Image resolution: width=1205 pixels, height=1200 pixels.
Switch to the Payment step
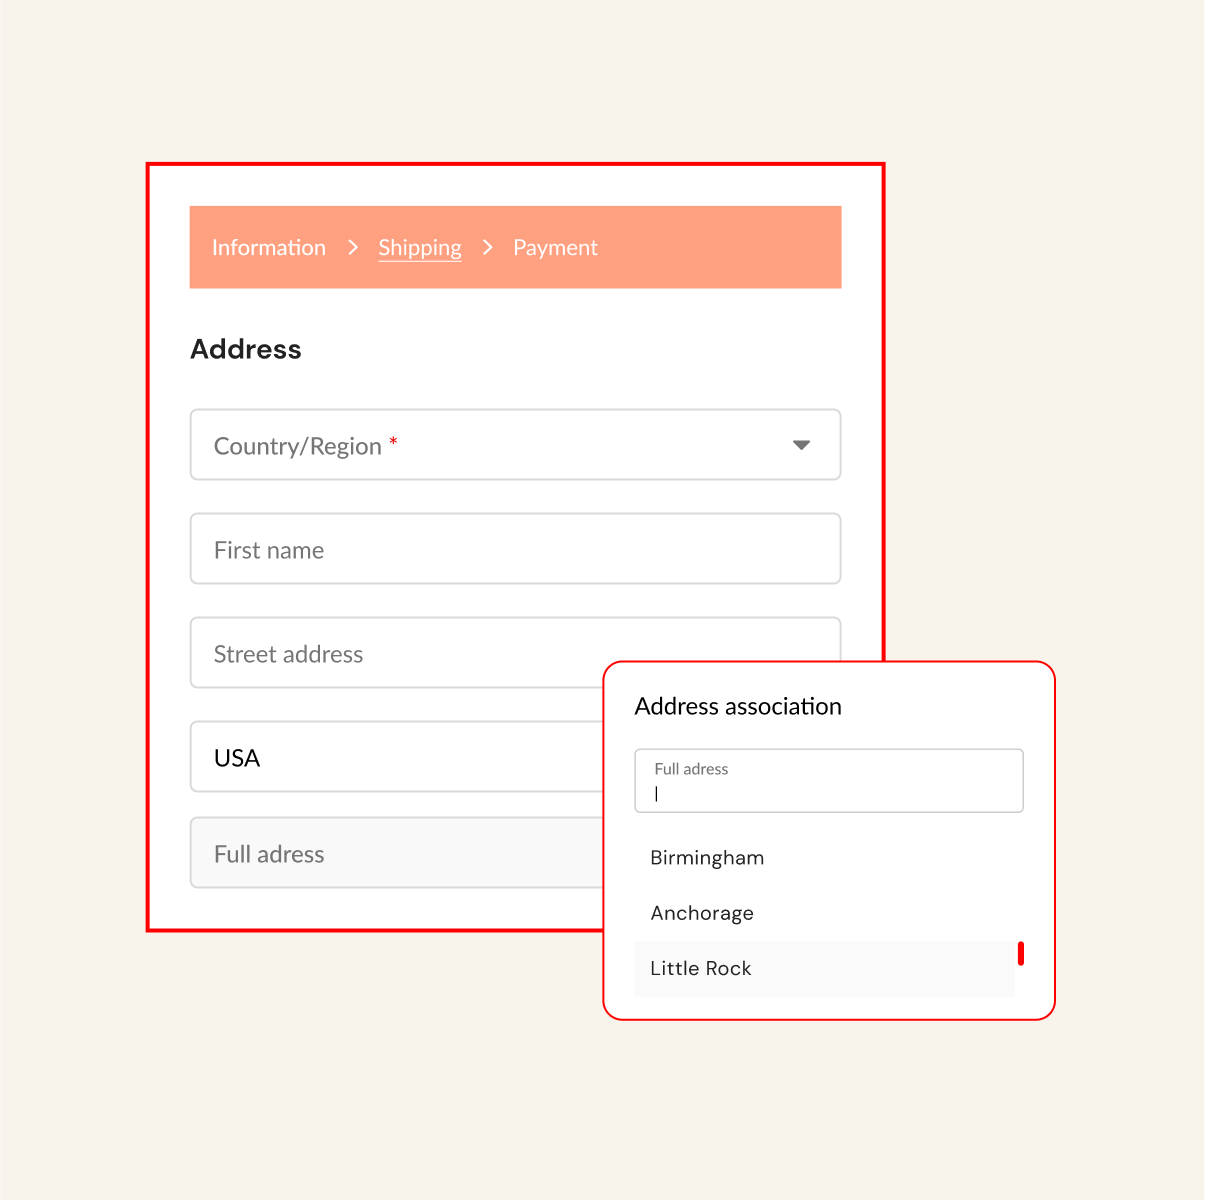click(555, 248)
